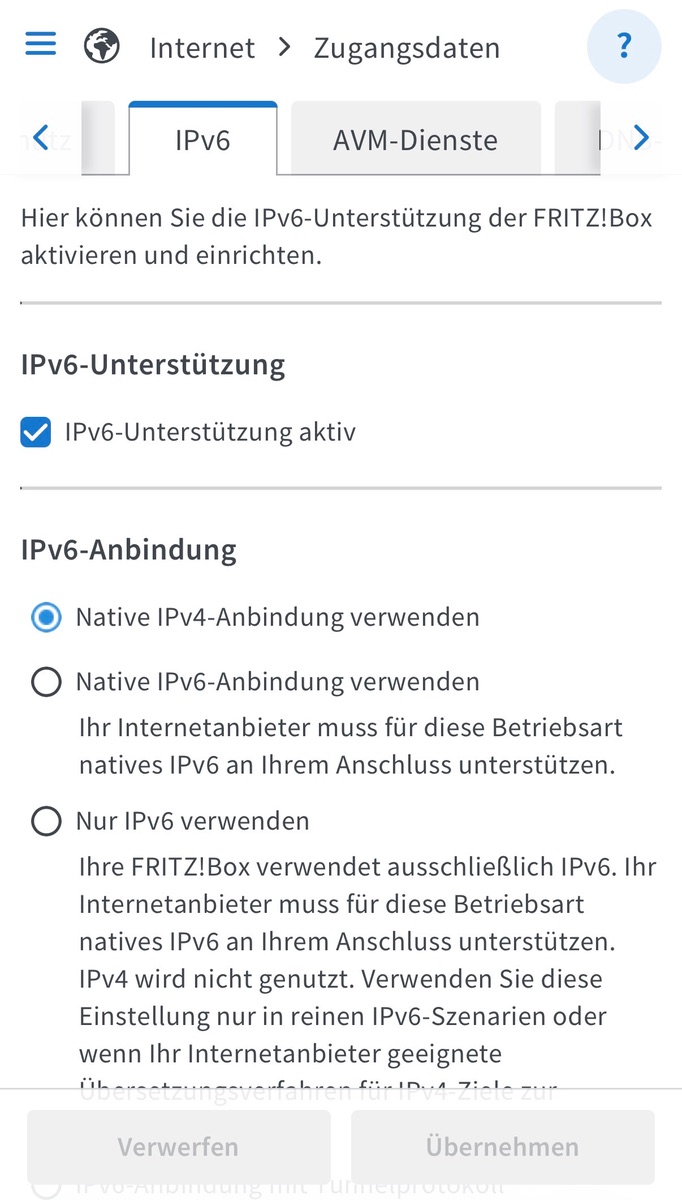Screen dimensions: 682x1200
Task: Click the Nur IPv6 verwenden label text
Action: (193, 822)
